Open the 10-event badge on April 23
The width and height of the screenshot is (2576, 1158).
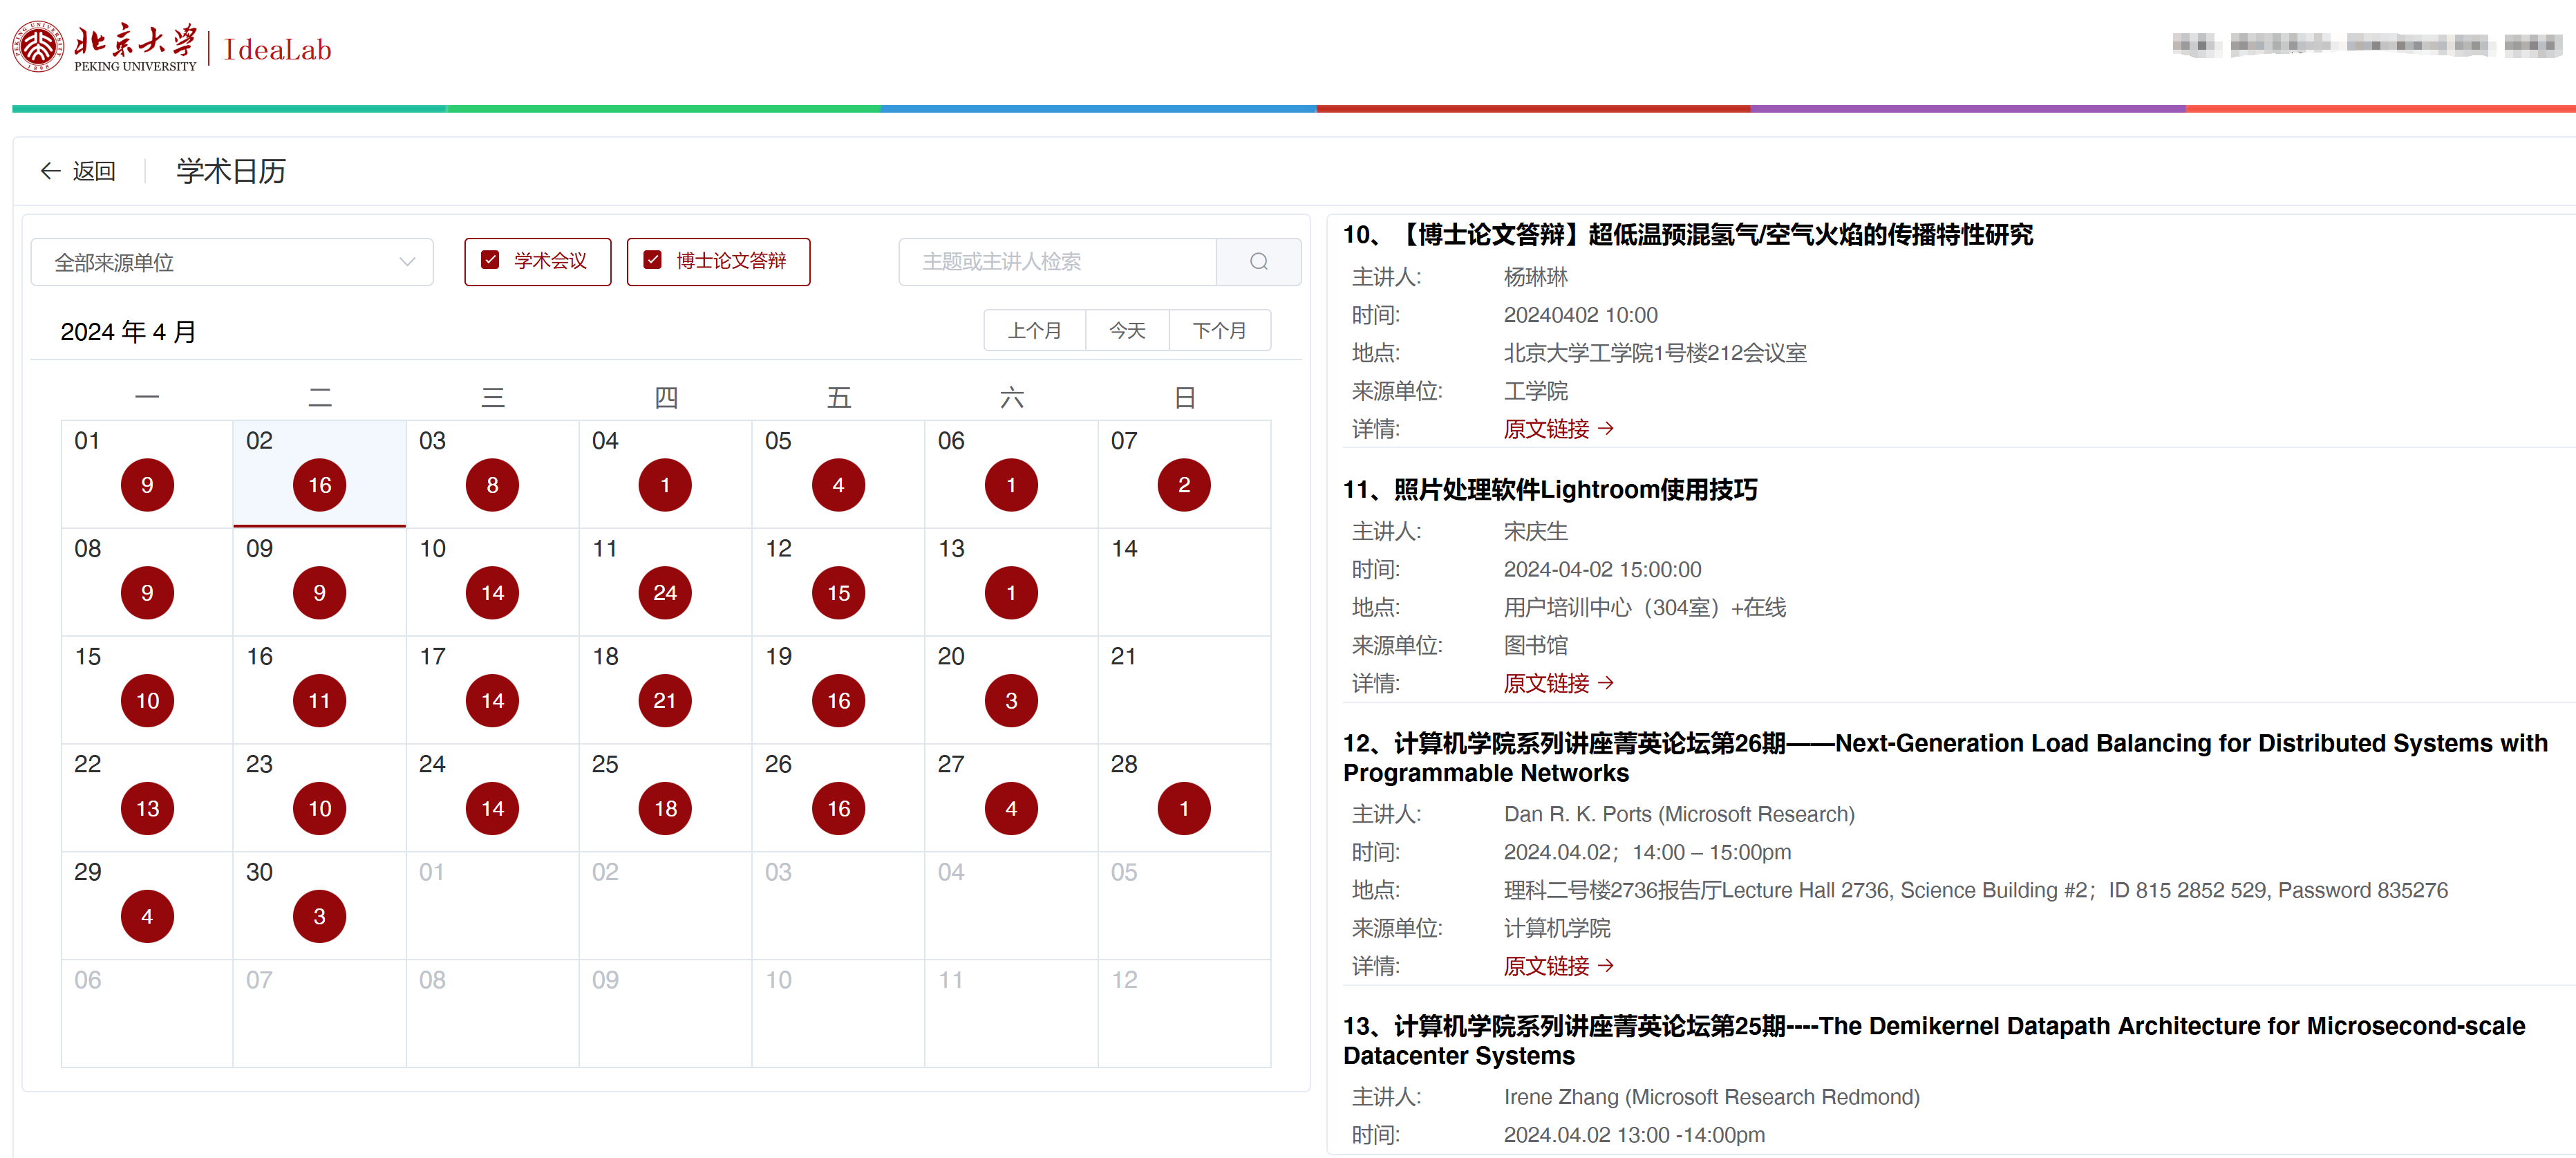(x=319, y=809)
